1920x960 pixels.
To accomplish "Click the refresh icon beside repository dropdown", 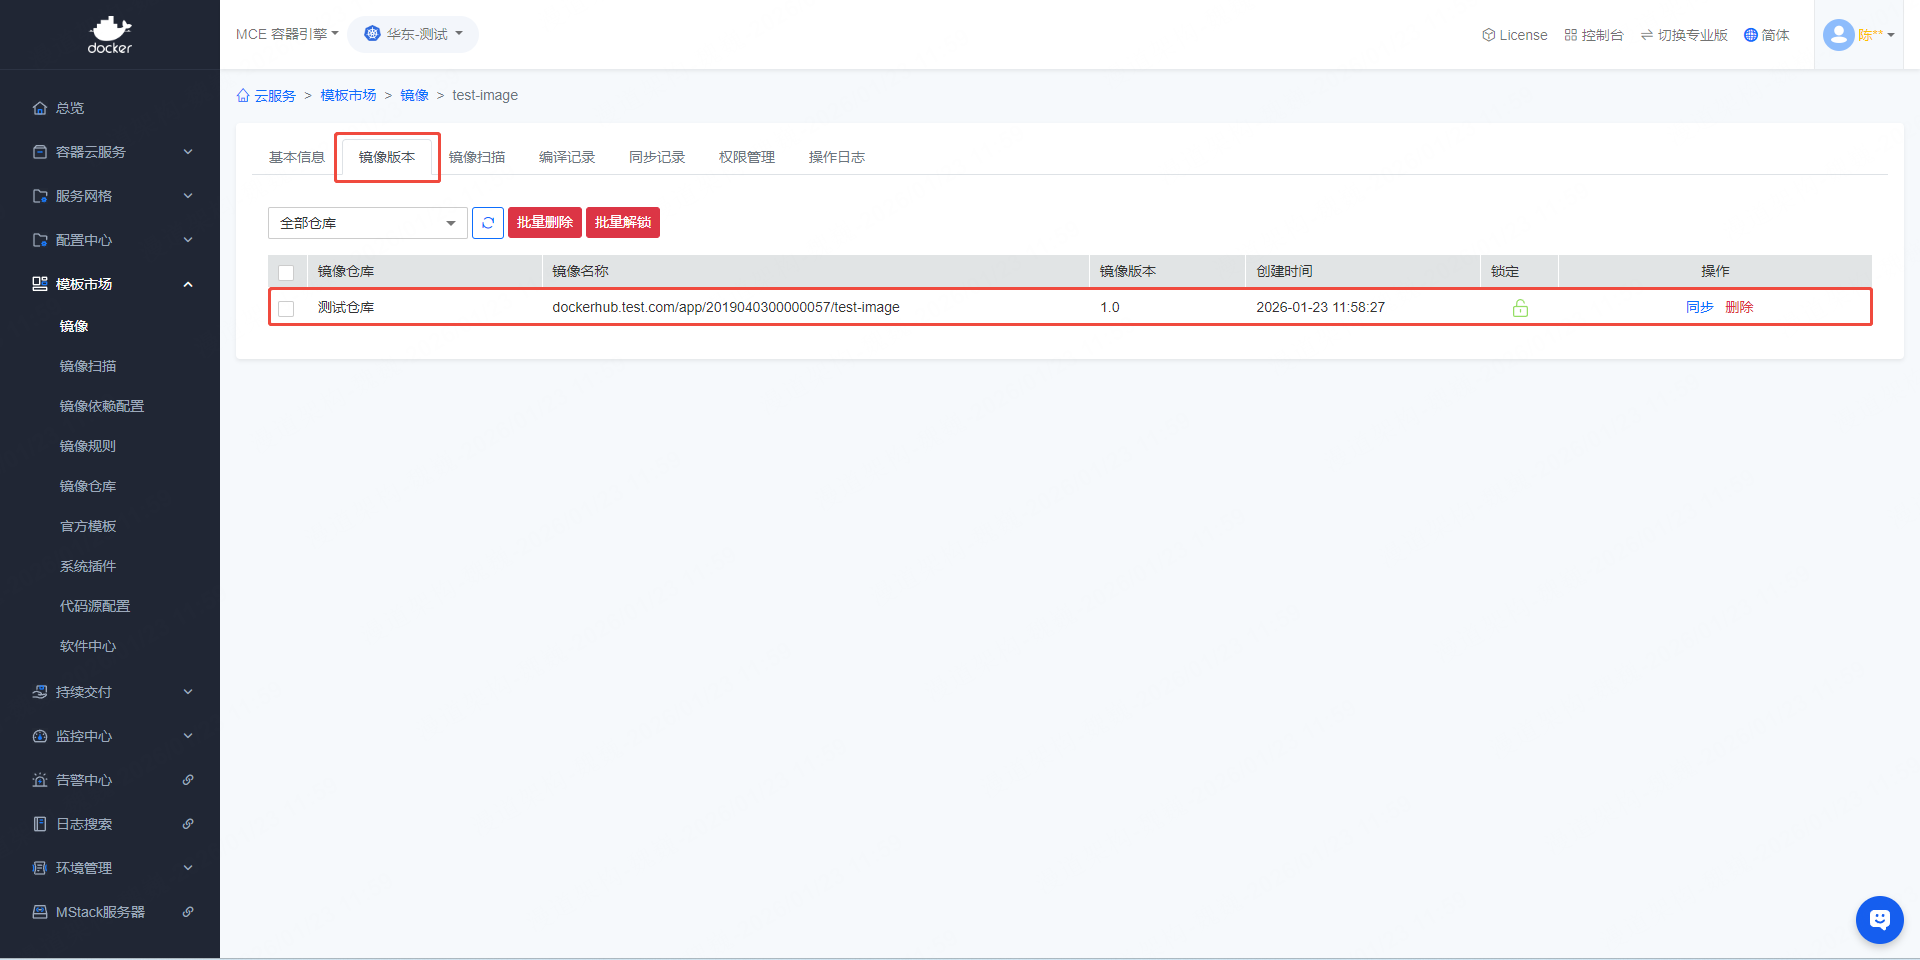I will pos(487,223).
